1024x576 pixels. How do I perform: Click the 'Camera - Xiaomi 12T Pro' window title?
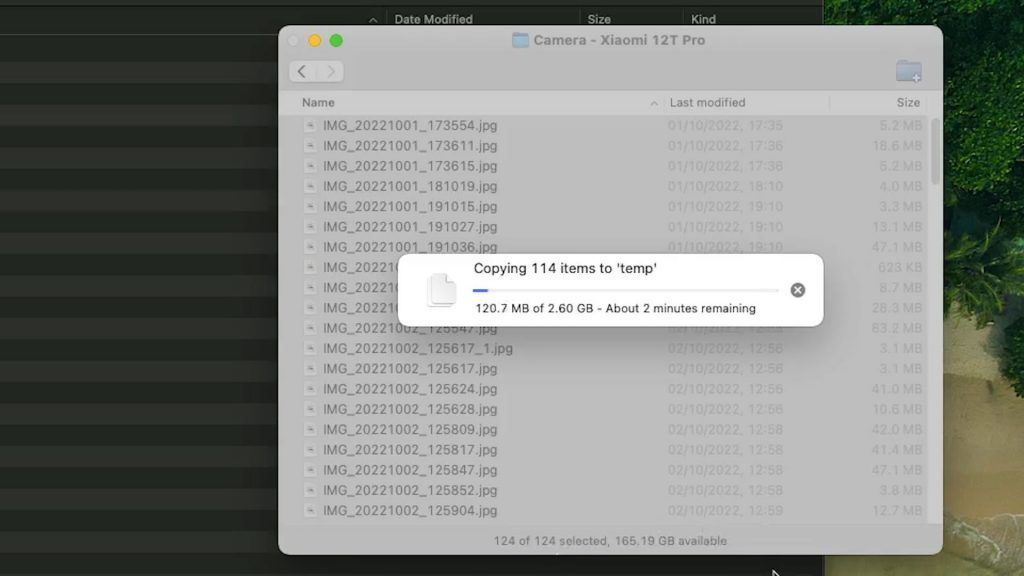click(619, 40)
